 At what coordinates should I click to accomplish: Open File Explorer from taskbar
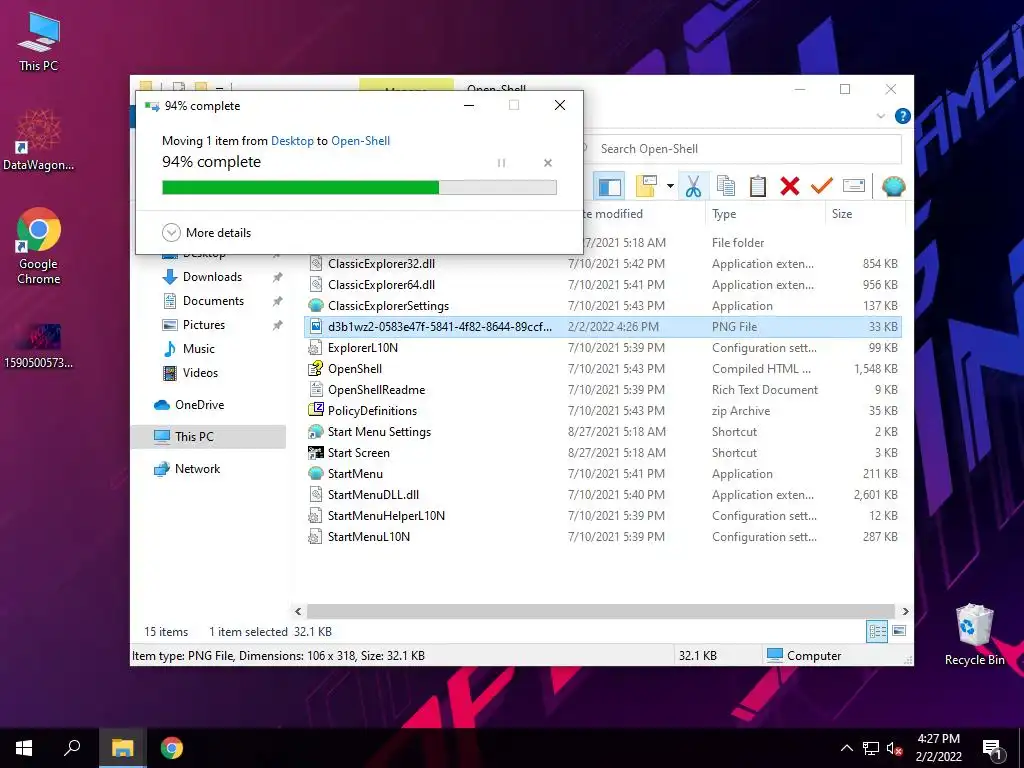tap(123, 748)
